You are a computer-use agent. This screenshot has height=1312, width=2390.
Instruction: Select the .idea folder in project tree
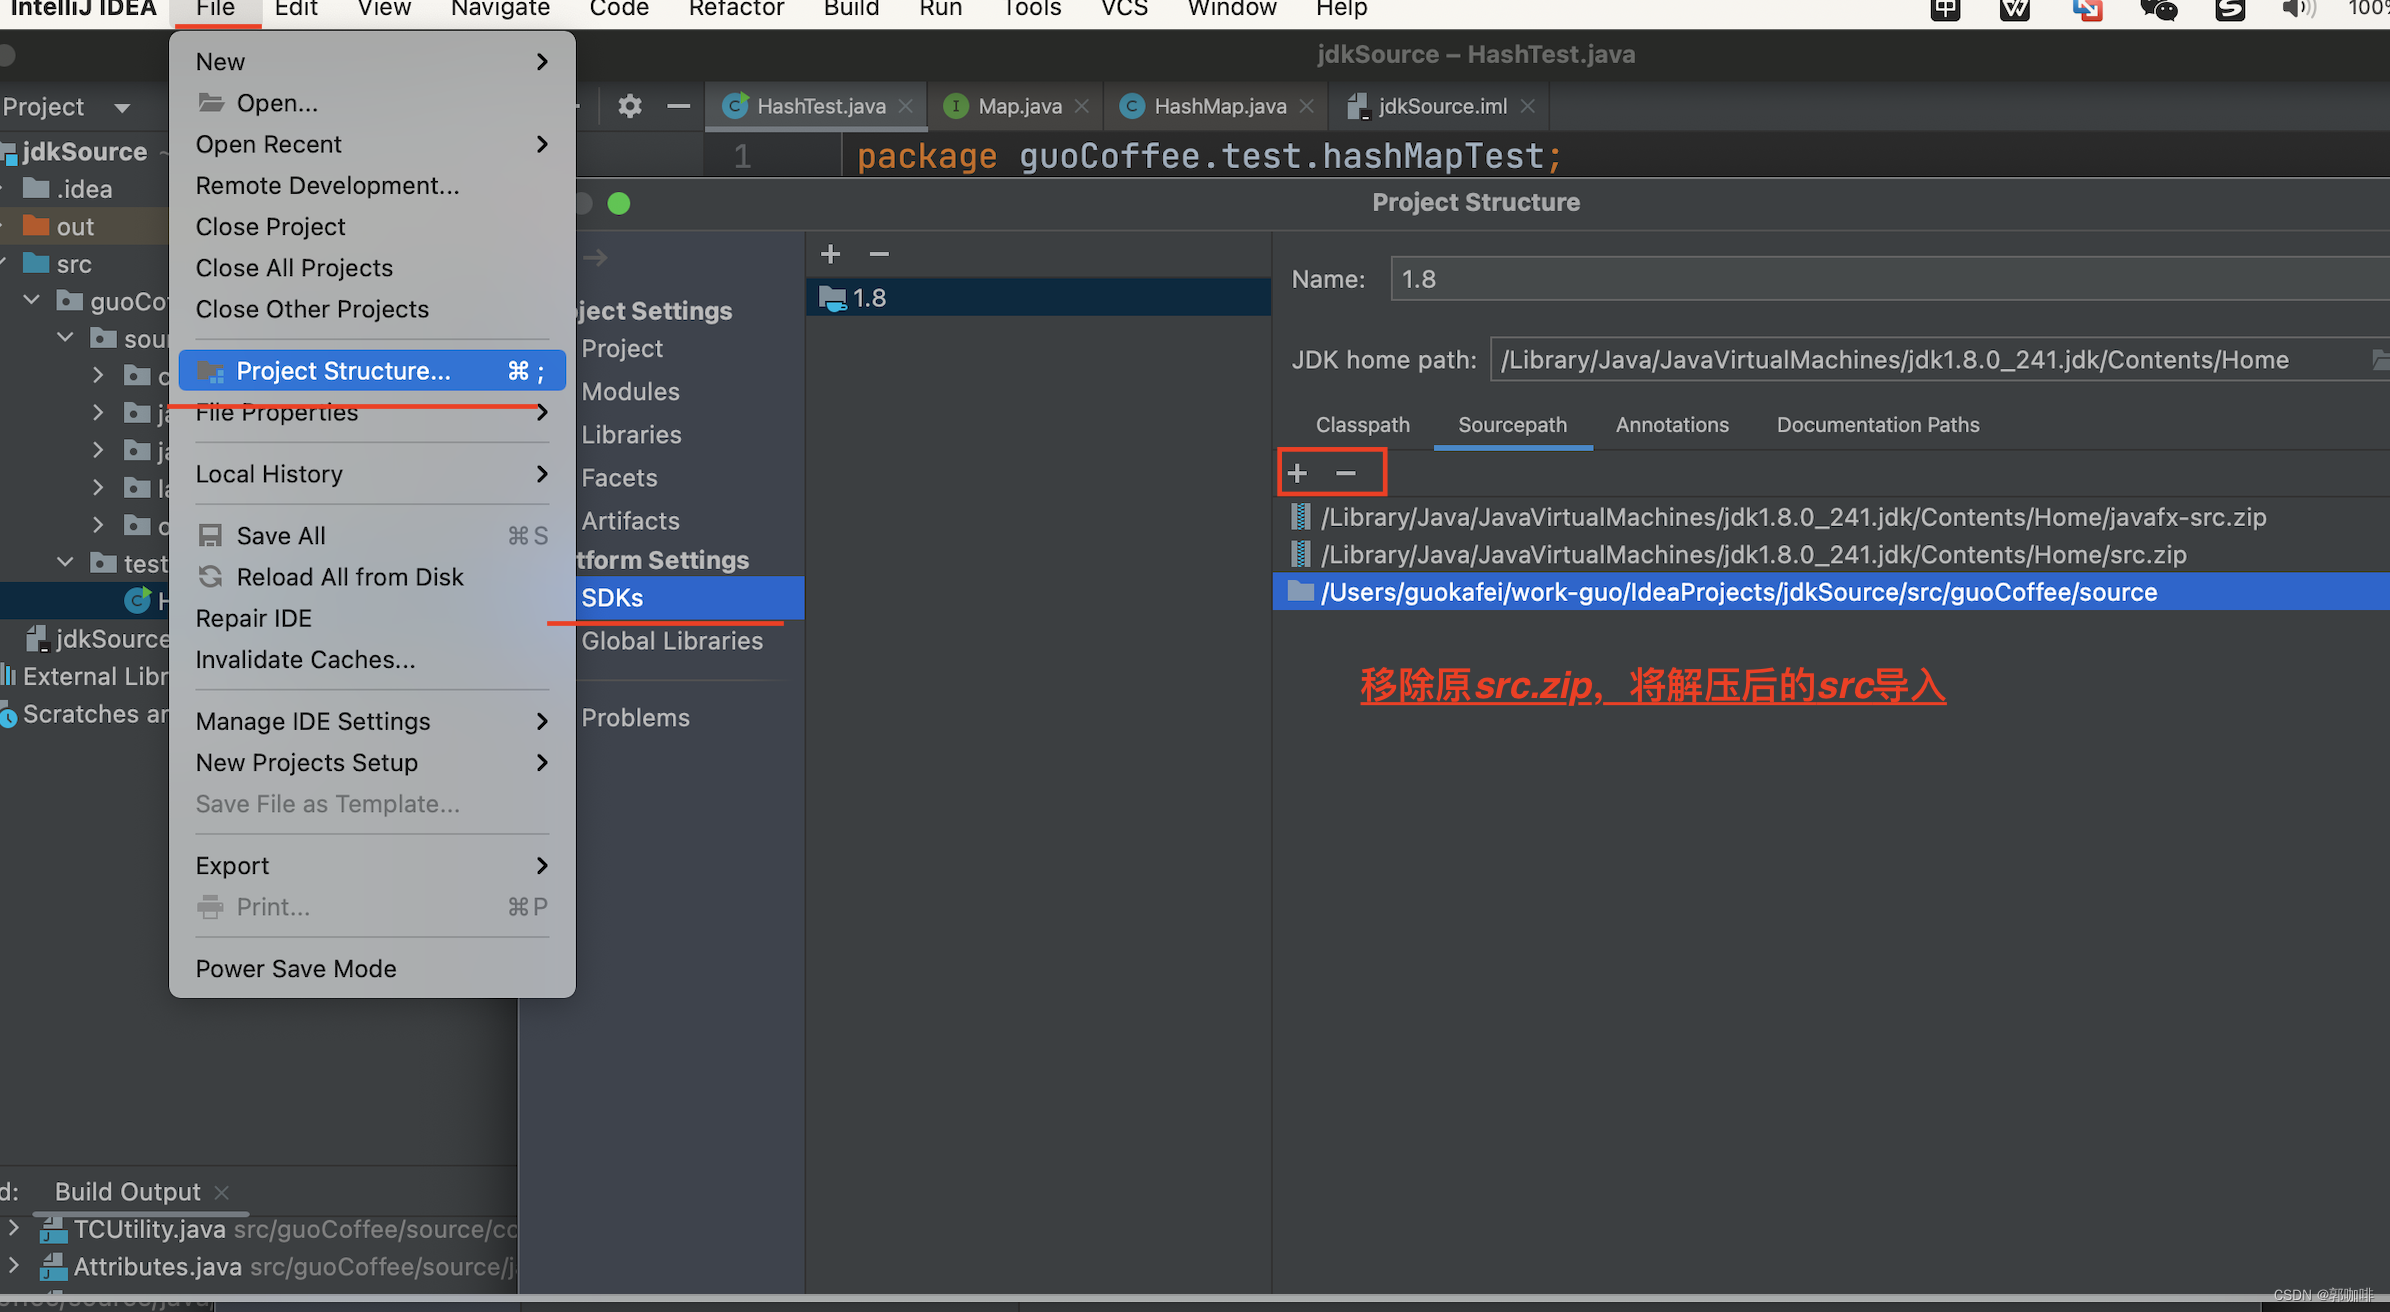click(84, 189)
